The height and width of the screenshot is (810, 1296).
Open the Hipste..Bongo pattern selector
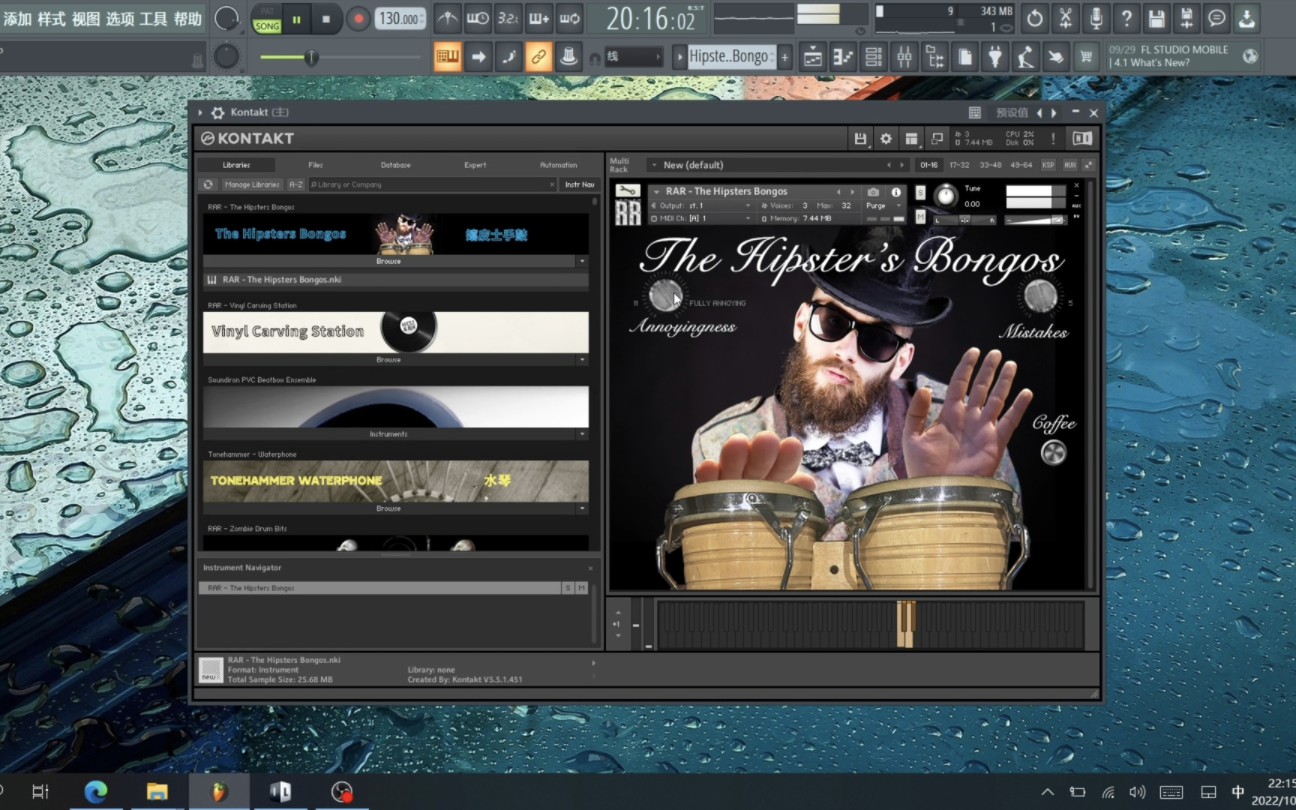click(x=730, y=57)
